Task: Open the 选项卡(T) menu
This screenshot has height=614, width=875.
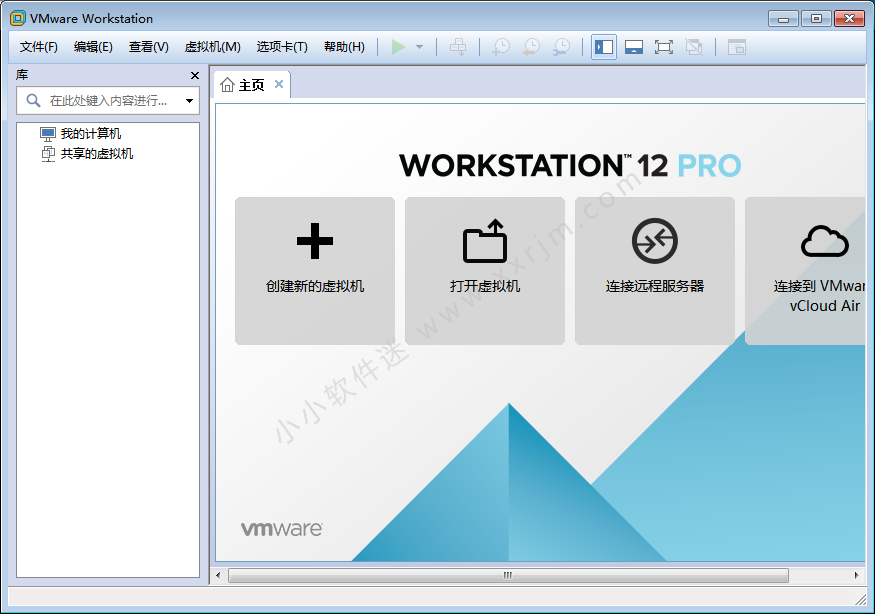Action: pyautogui.click(x=282, y=47)
